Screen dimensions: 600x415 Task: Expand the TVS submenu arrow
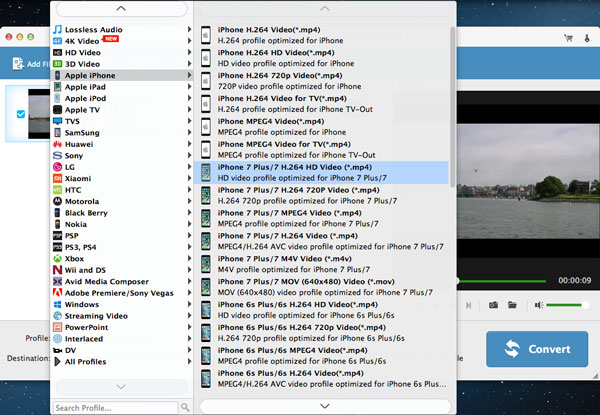pyautogui.click(x=189, y=121)
